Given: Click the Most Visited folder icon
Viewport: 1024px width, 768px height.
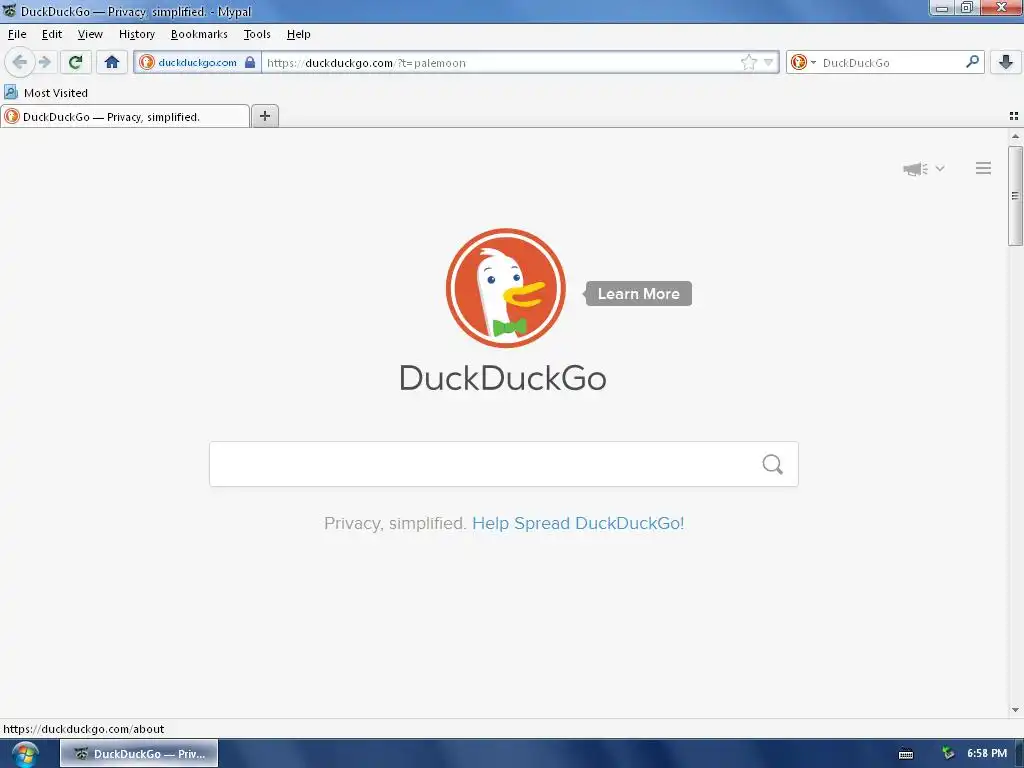Looking at the screenshot, I should [11, 92].
